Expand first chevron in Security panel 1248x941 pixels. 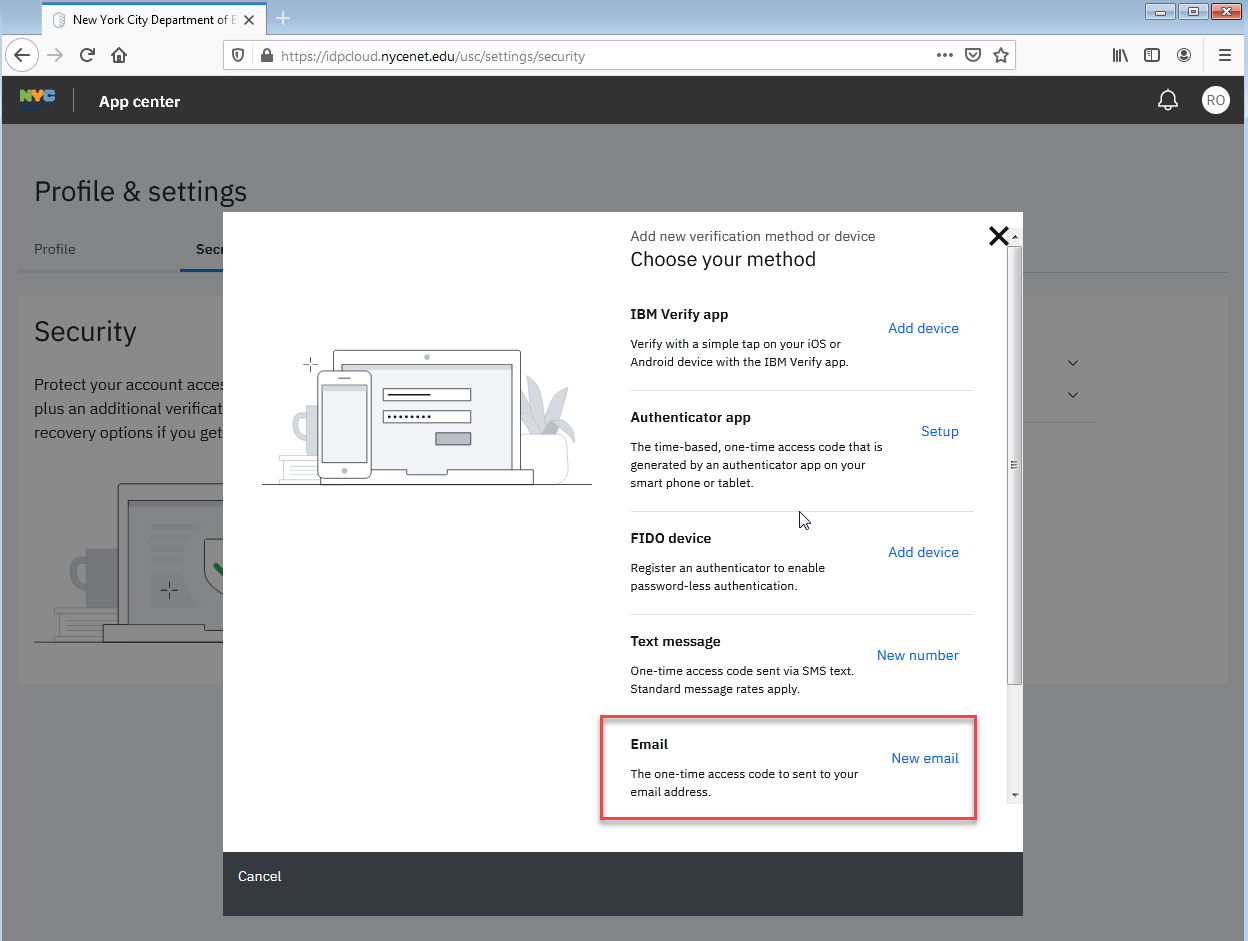tap(1072, 363)
